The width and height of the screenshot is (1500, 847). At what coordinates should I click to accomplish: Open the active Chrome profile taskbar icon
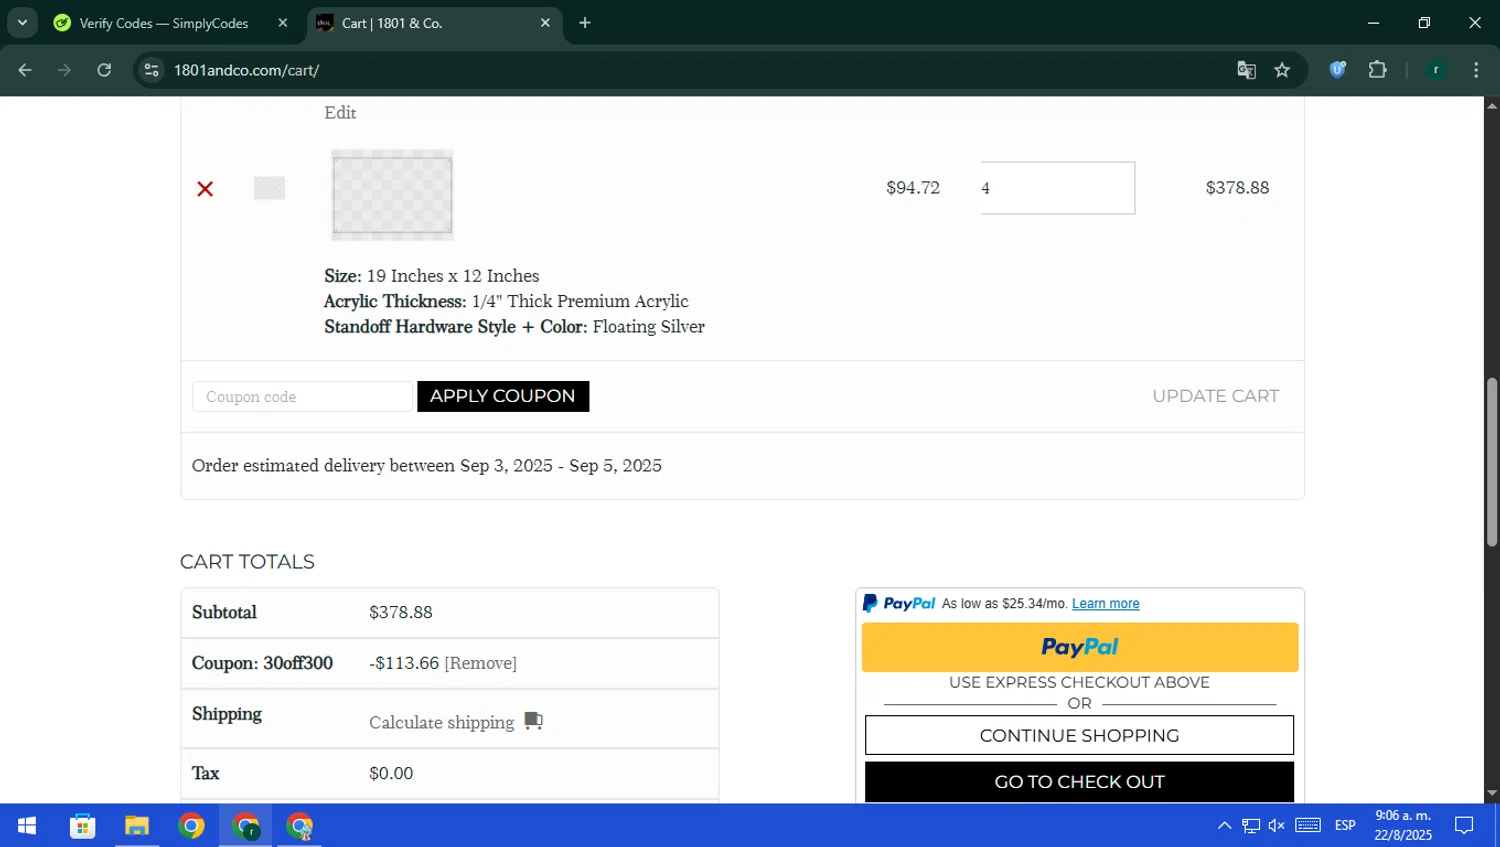coord(246,826)
